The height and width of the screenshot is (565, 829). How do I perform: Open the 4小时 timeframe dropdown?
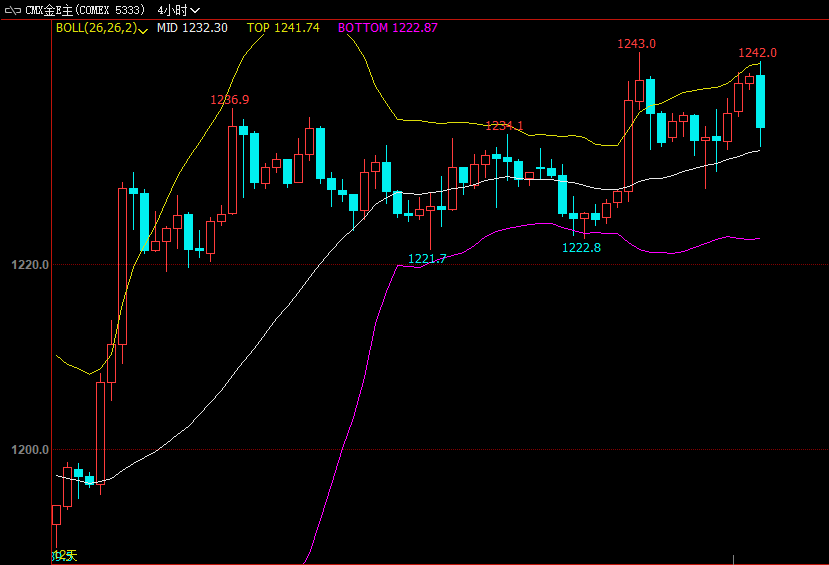[179, 10]
